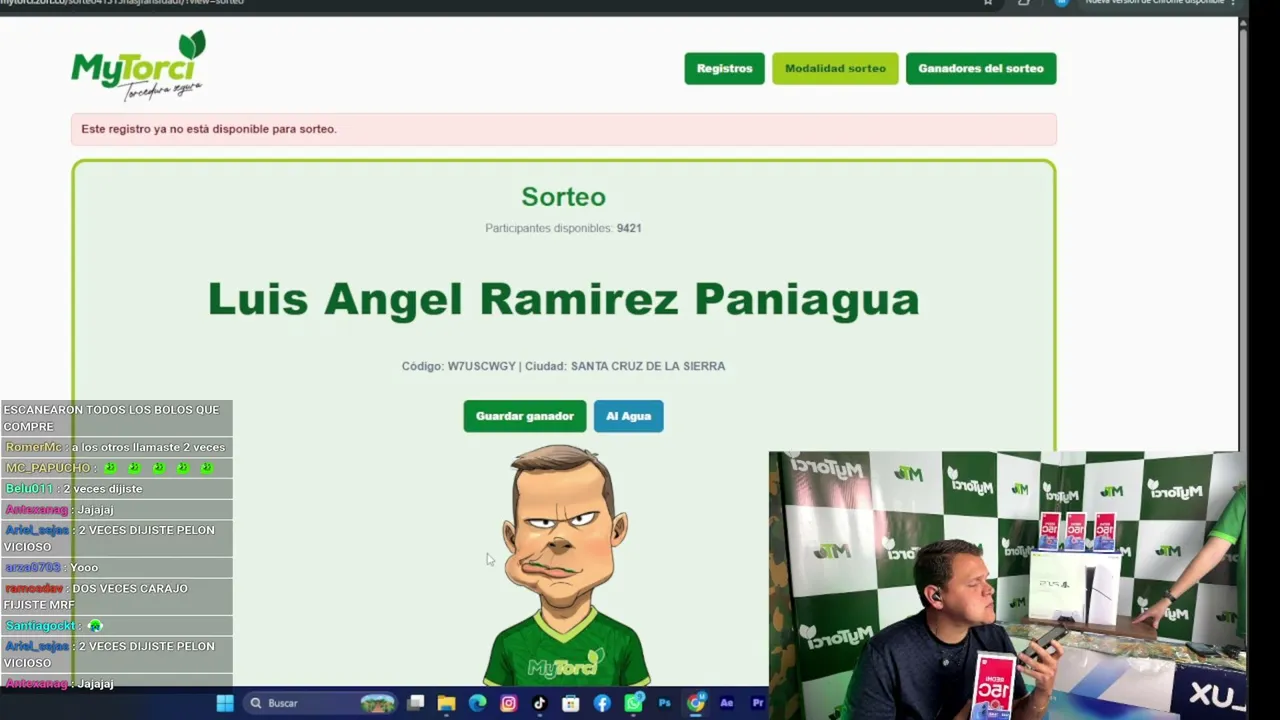Click the webcam video overlay
This screenshot has height=720, width=1280.
(x=1007, y=585)
